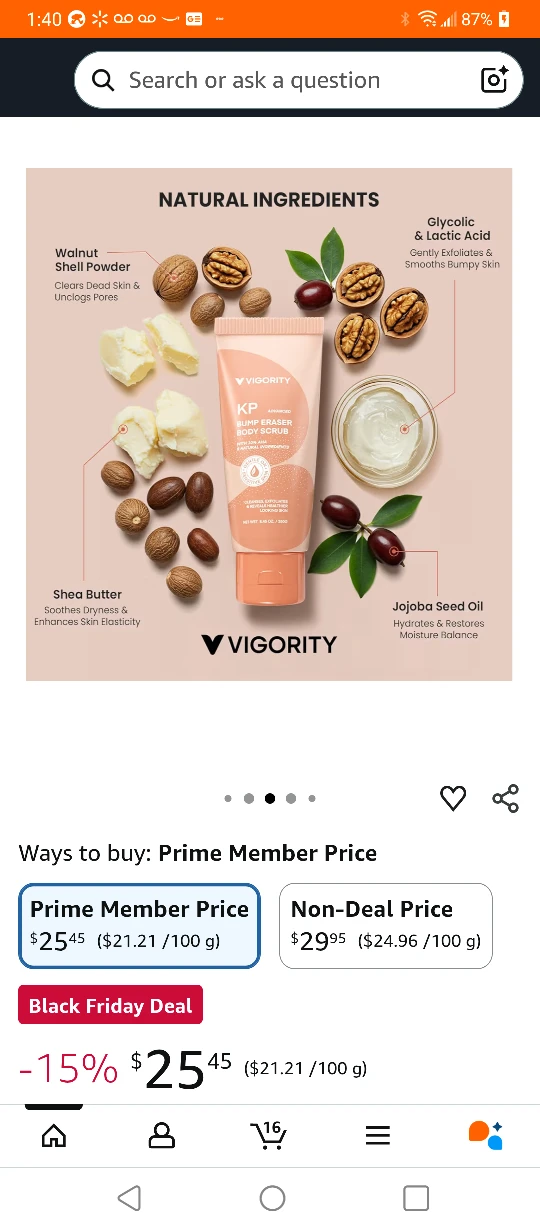Tap the Android home circle button
The image size is (540, 1230).
click(272, 1198)
